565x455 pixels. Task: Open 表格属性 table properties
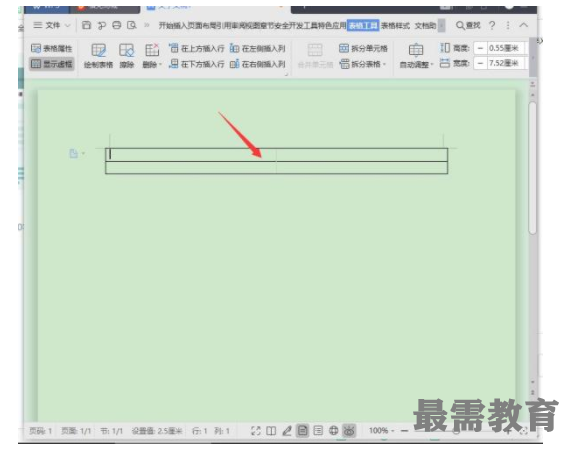click(52, 48)
